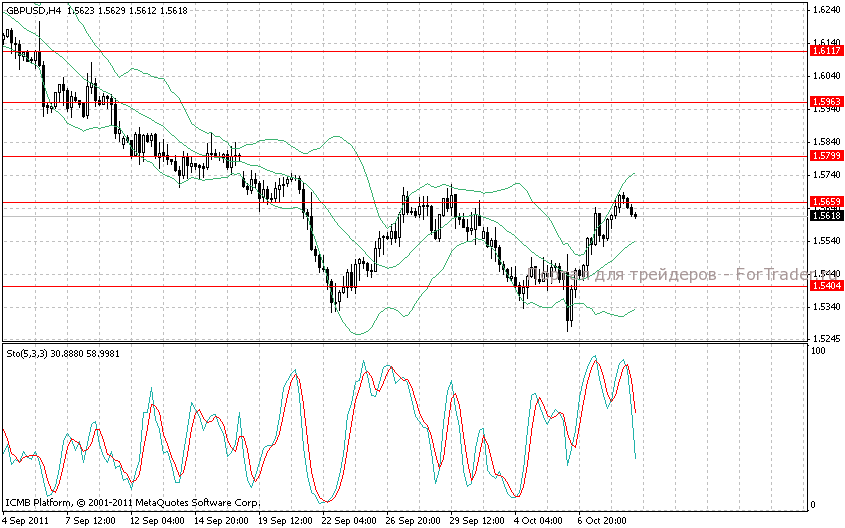The width and height of the screenshot is (845, 528).
Task: Click the black 1.5618 current price label
Action: tap(826, 215)
